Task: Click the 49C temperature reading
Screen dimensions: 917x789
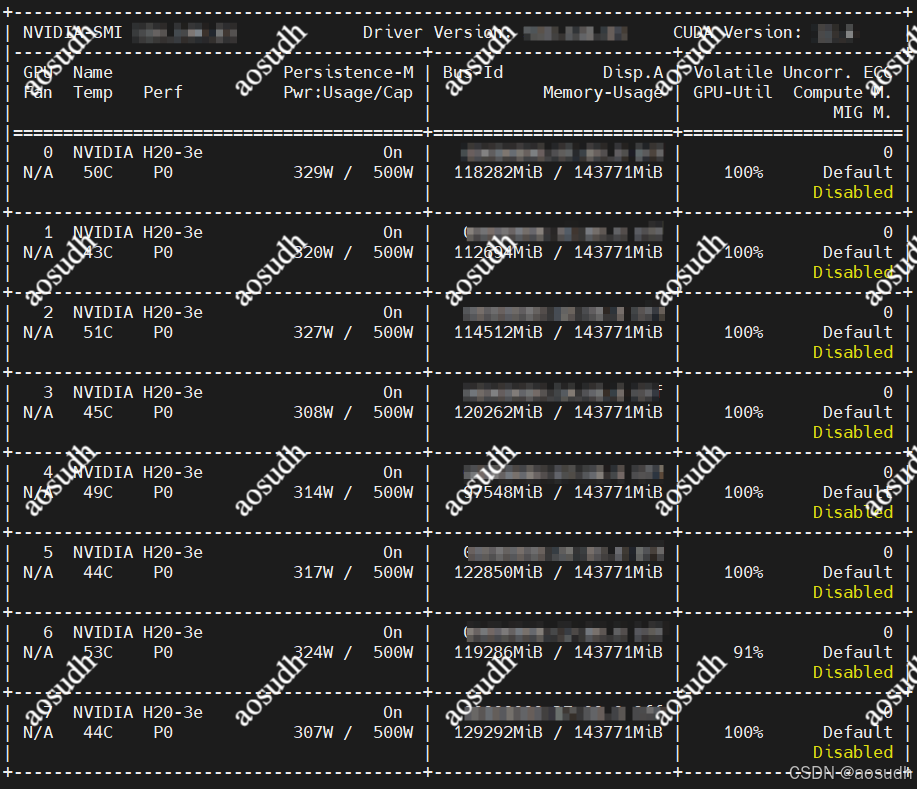Action: (x=98, y=493)
